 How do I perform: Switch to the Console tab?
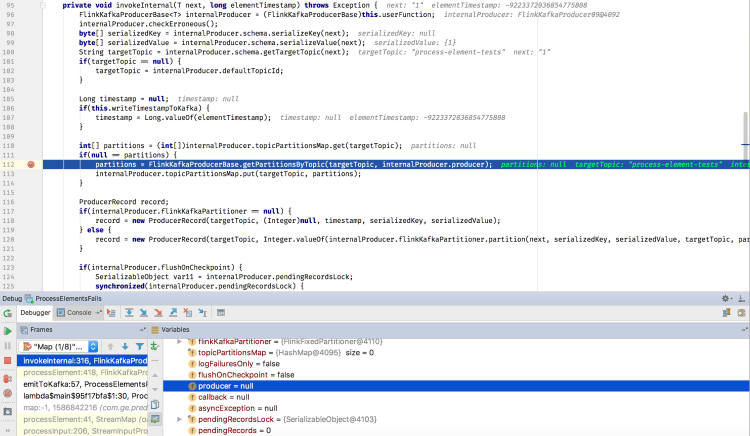tap(78, 313)
